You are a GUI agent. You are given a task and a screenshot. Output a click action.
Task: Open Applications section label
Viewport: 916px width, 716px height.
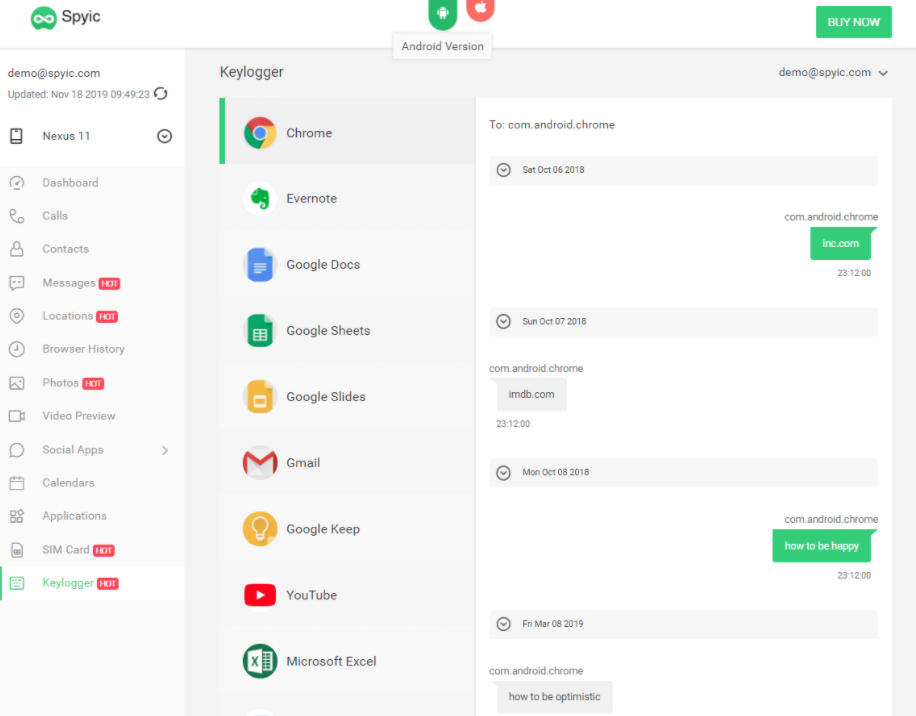[x=75, y=516]
